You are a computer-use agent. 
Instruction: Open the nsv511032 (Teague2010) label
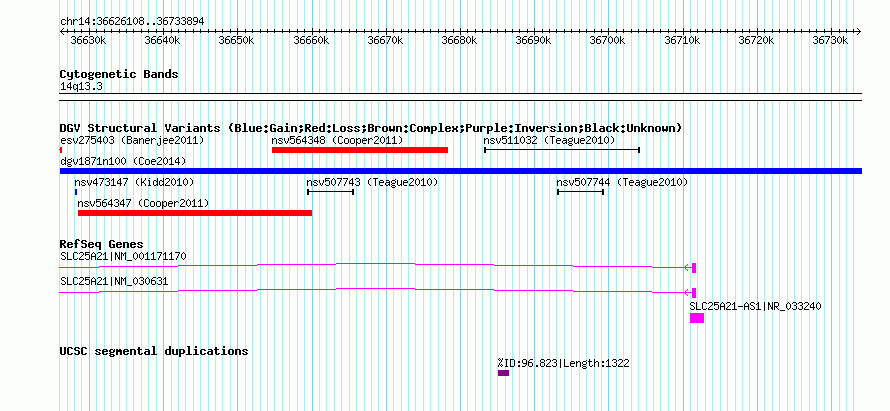pyautogui.click(x=549, y=140)
